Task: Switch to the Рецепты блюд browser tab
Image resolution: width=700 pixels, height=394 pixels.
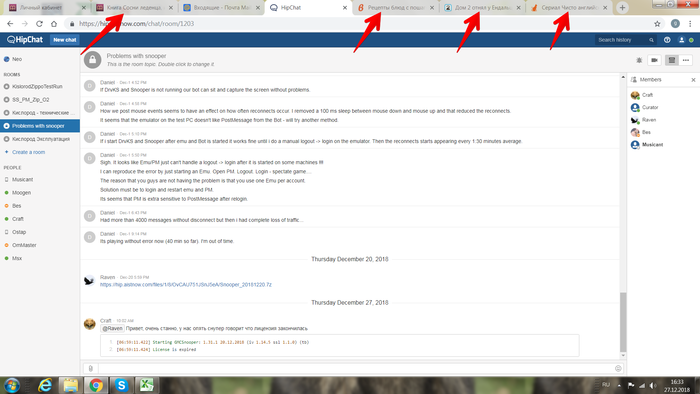Action: point(396,8)
